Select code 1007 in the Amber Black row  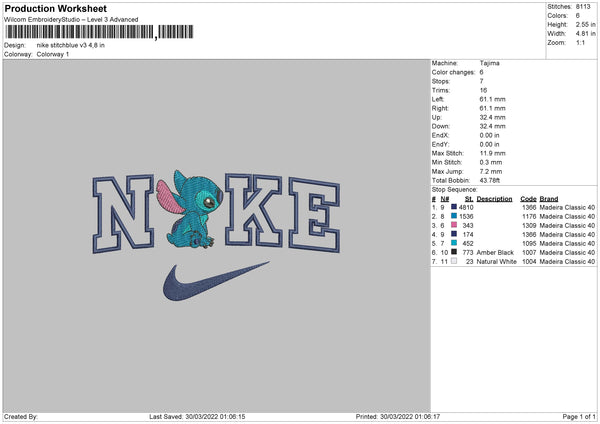[529, 253]
